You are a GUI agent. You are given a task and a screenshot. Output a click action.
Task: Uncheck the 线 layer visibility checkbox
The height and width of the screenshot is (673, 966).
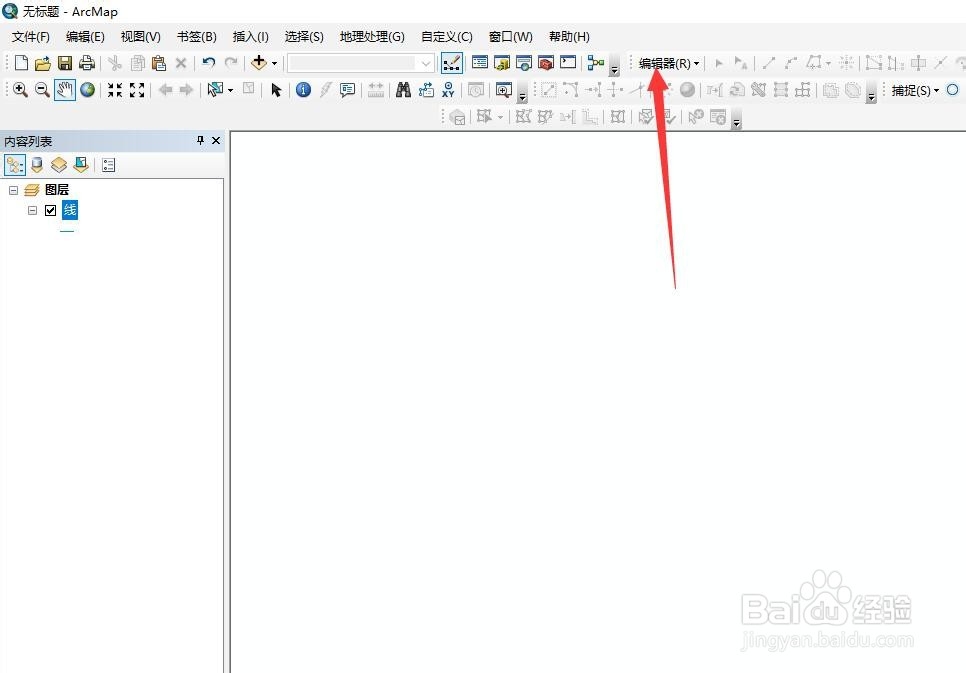click(x=50, y=210)
